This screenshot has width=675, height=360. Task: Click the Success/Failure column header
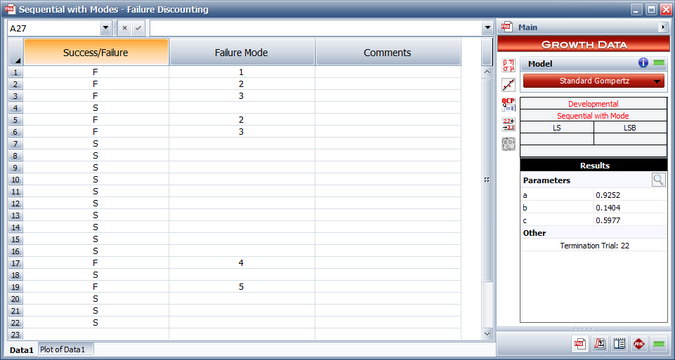coord(96,53)
